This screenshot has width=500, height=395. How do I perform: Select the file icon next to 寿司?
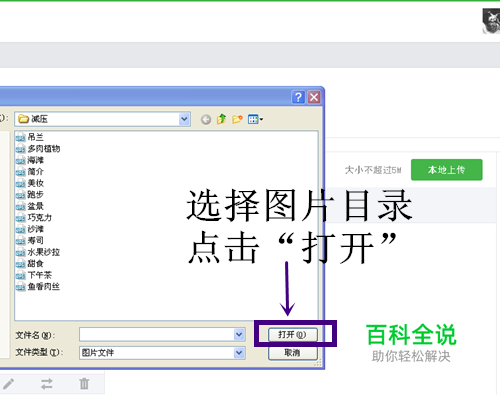tap(21, 240)
